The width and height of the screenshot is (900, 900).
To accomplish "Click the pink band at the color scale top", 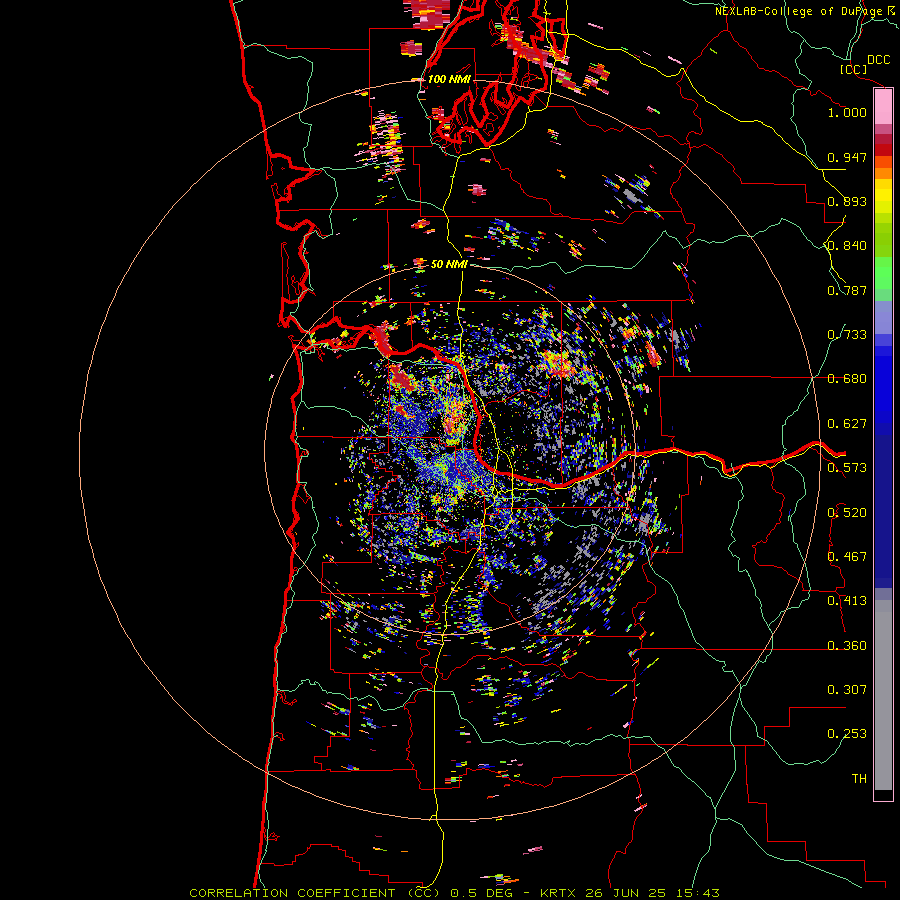I will [883, 107].
